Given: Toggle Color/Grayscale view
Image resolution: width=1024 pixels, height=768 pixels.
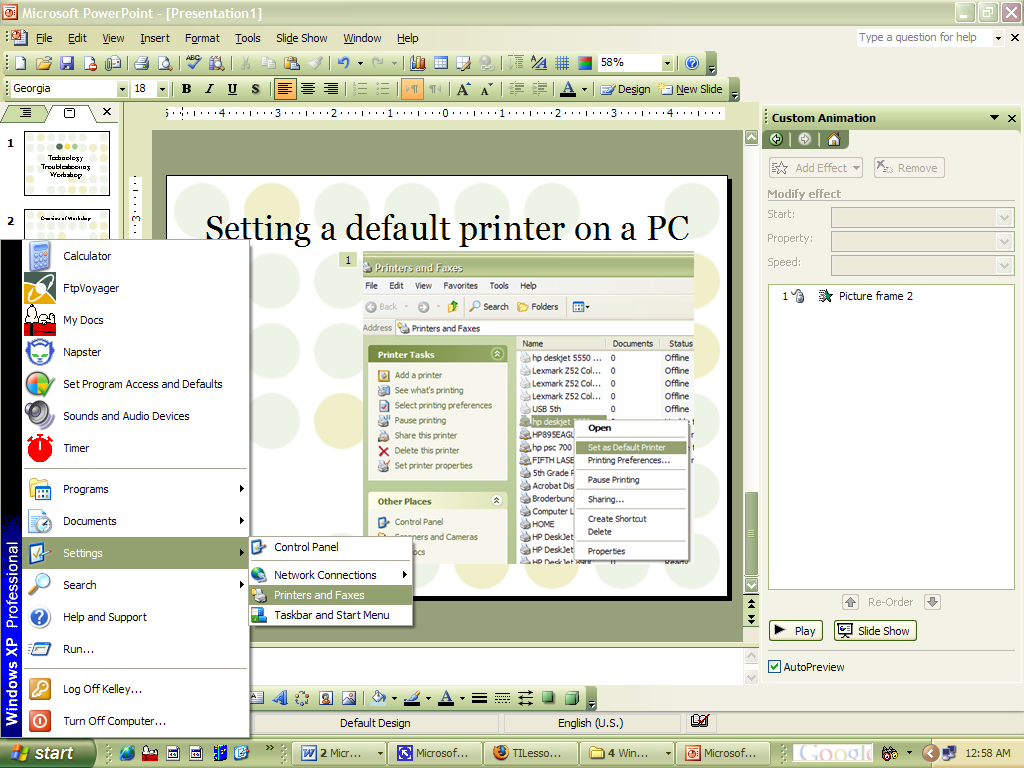Looking at the screenshot, I should [x=585, y=63].
